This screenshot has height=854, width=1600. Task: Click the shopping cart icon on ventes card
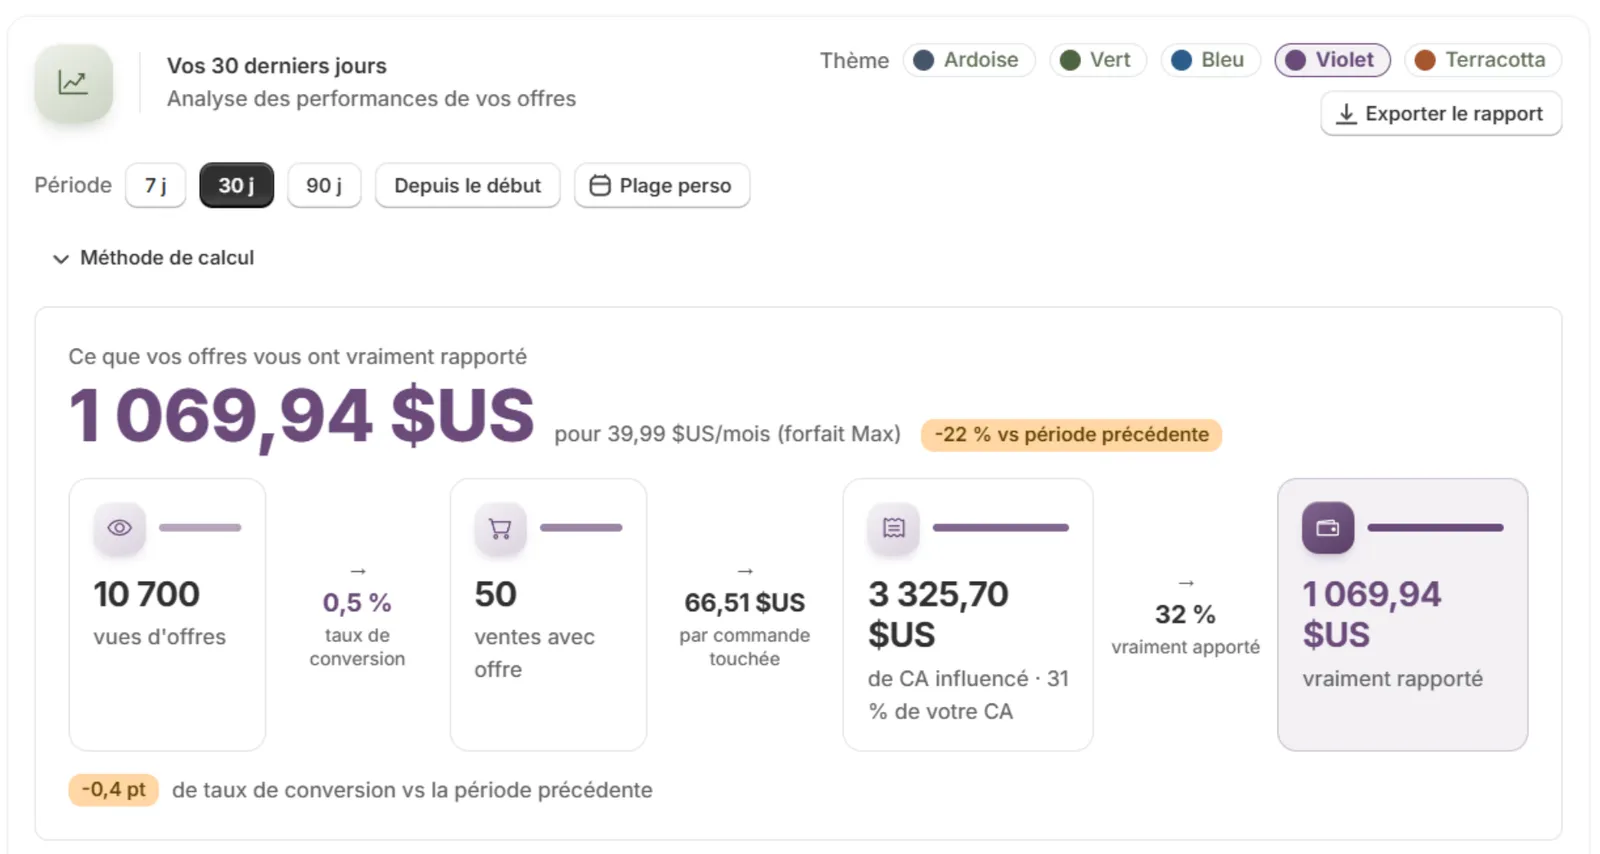(x=500, y=527)
